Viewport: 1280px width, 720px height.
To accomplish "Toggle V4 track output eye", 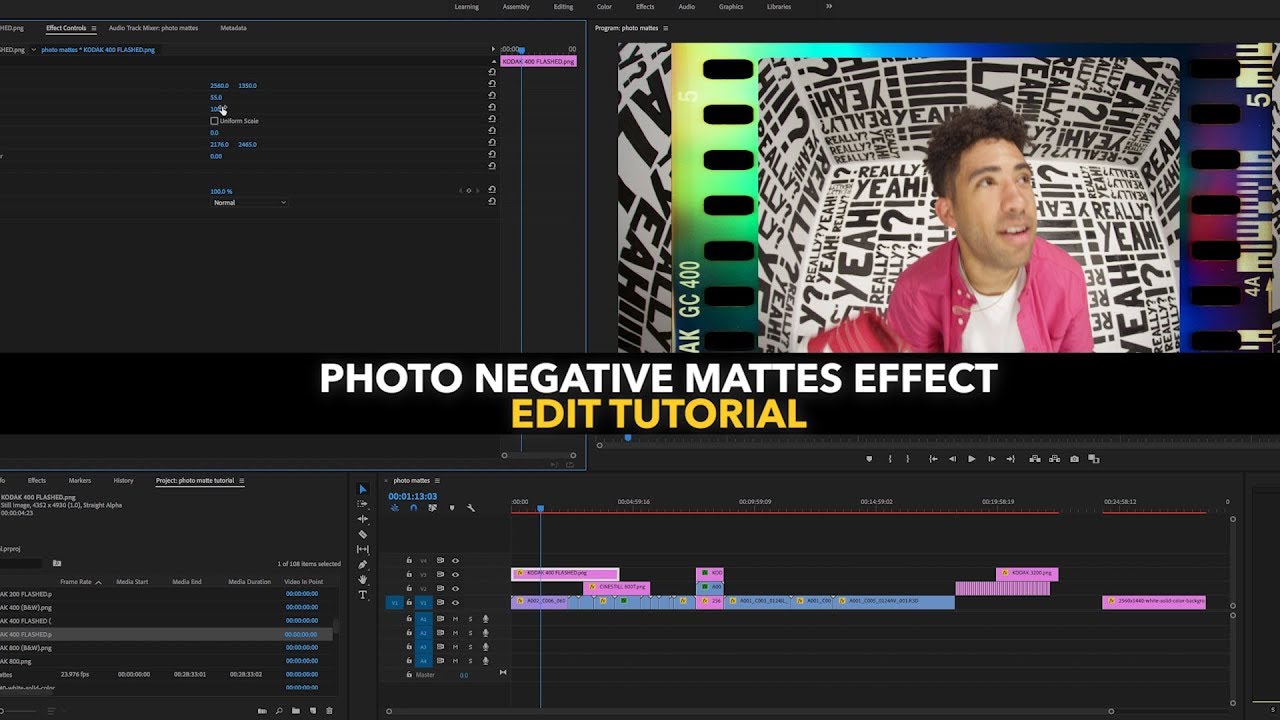I will pyautogui.click(x=455, y=561).
